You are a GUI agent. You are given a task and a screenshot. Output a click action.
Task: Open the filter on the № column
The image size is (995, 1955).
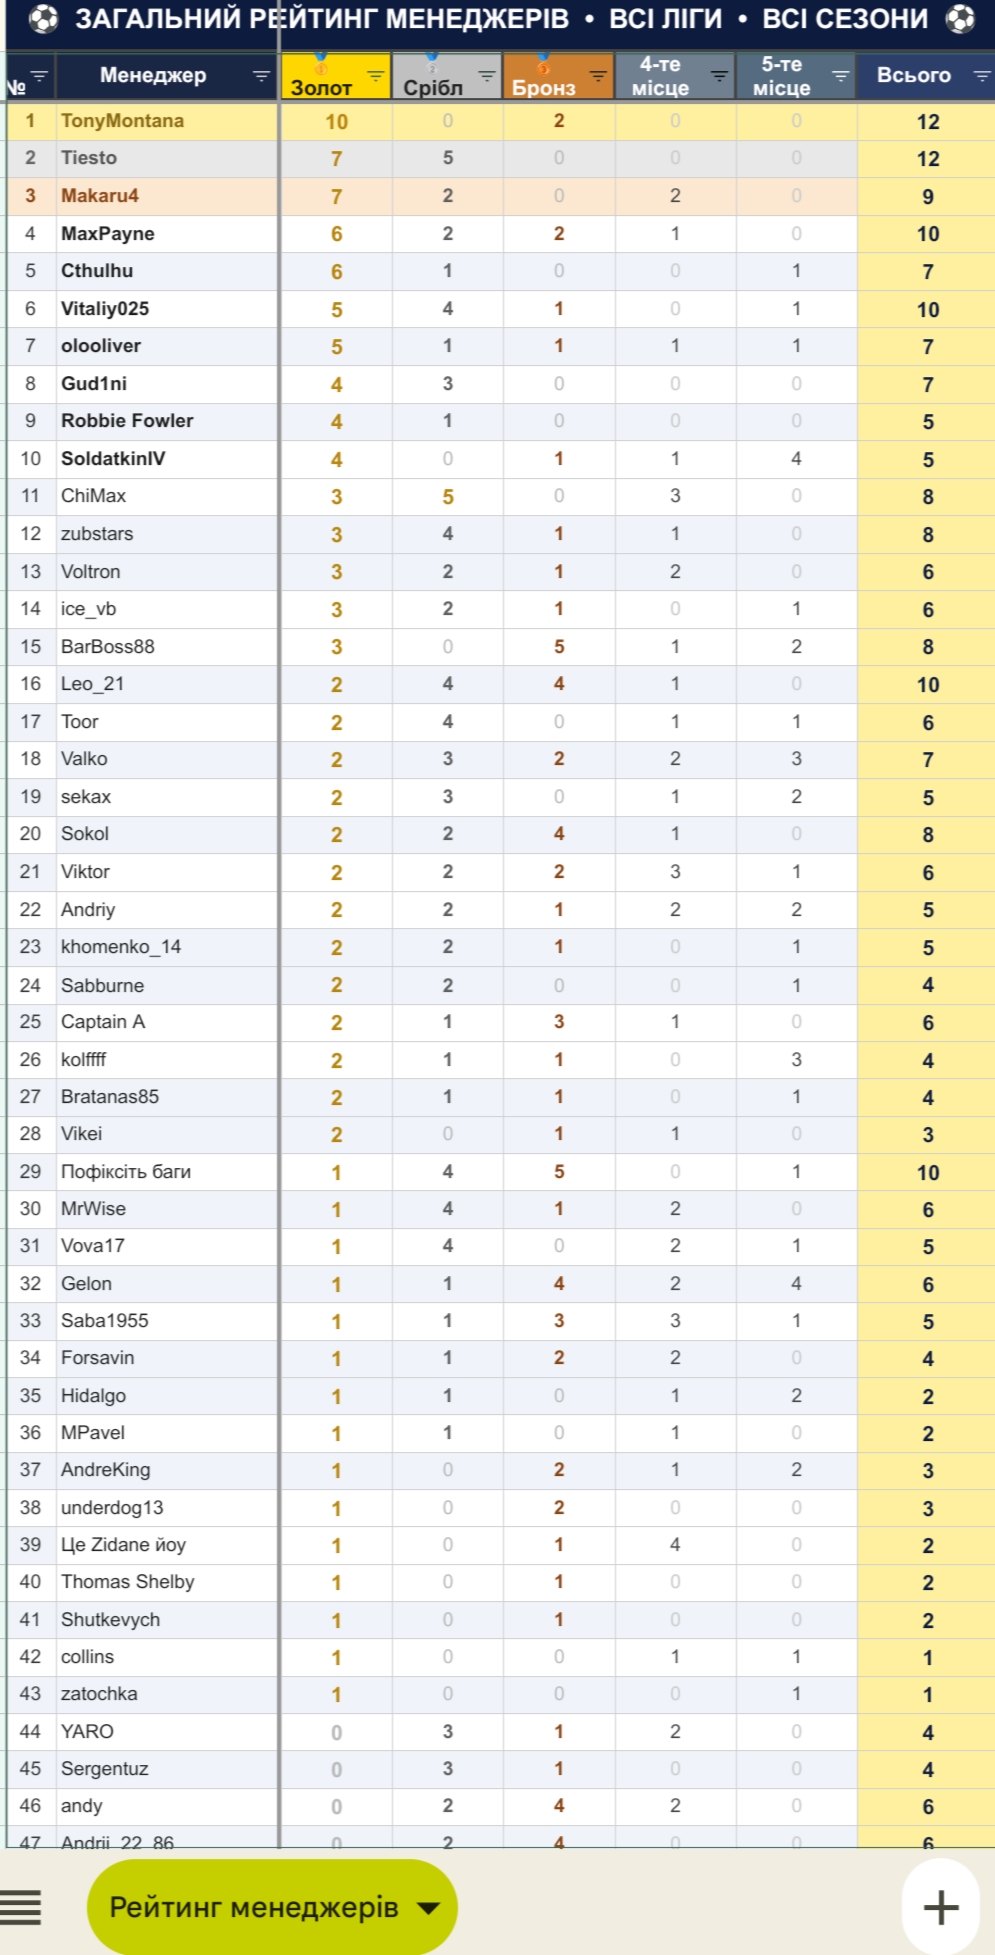click(39, 76)
